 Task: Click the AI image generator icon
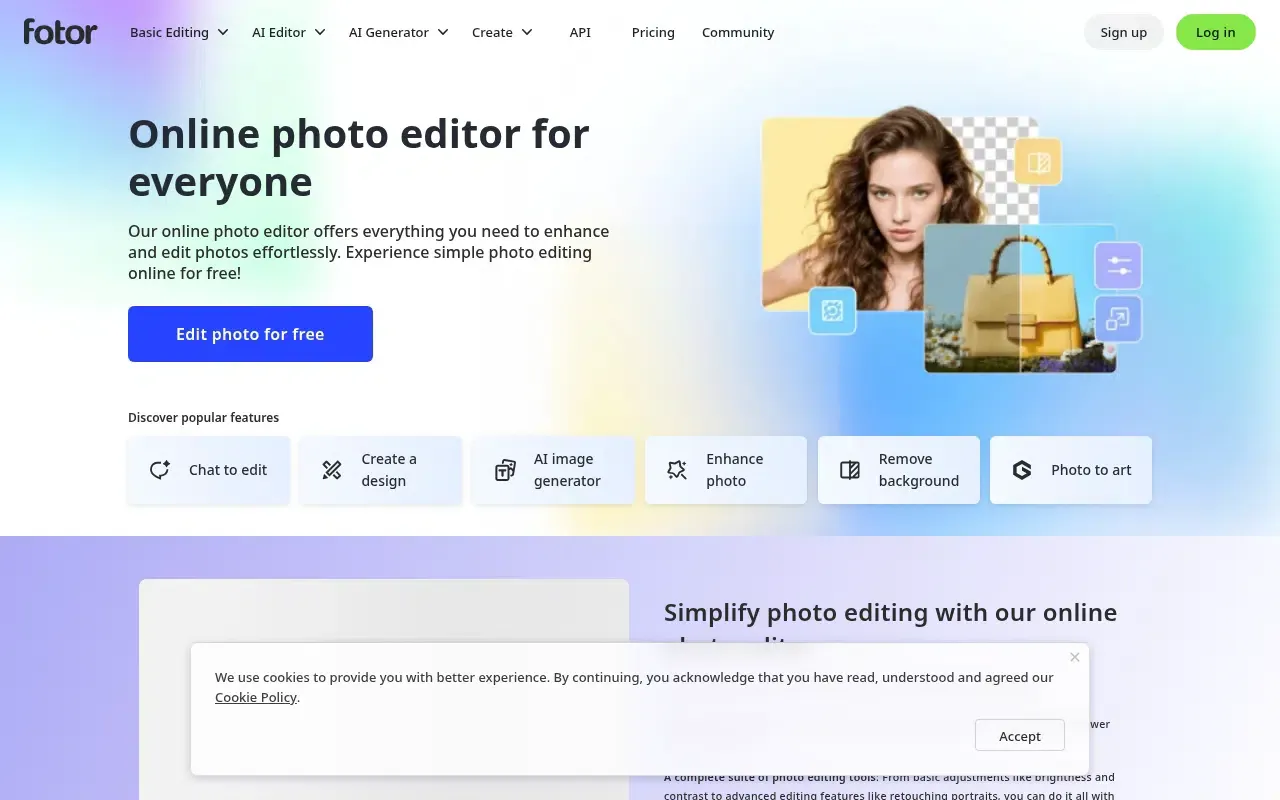[505, 470]
